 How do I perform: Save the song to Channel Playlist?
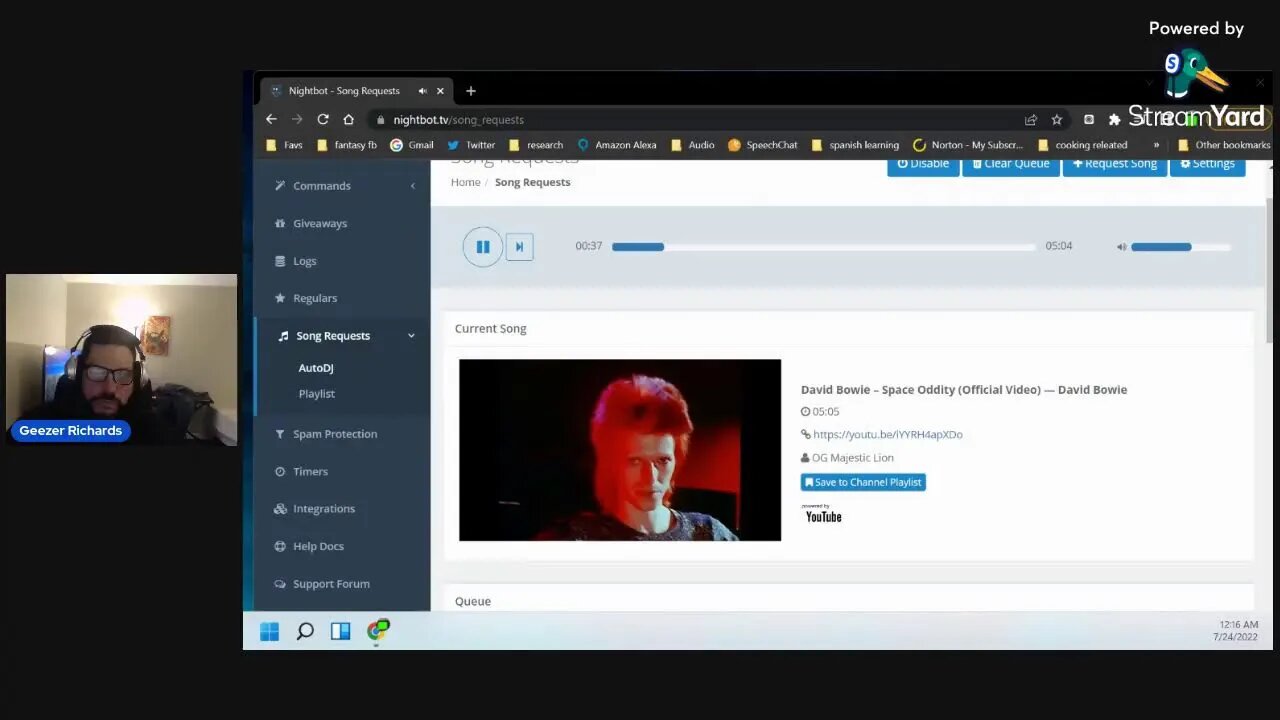click(863, 482)
